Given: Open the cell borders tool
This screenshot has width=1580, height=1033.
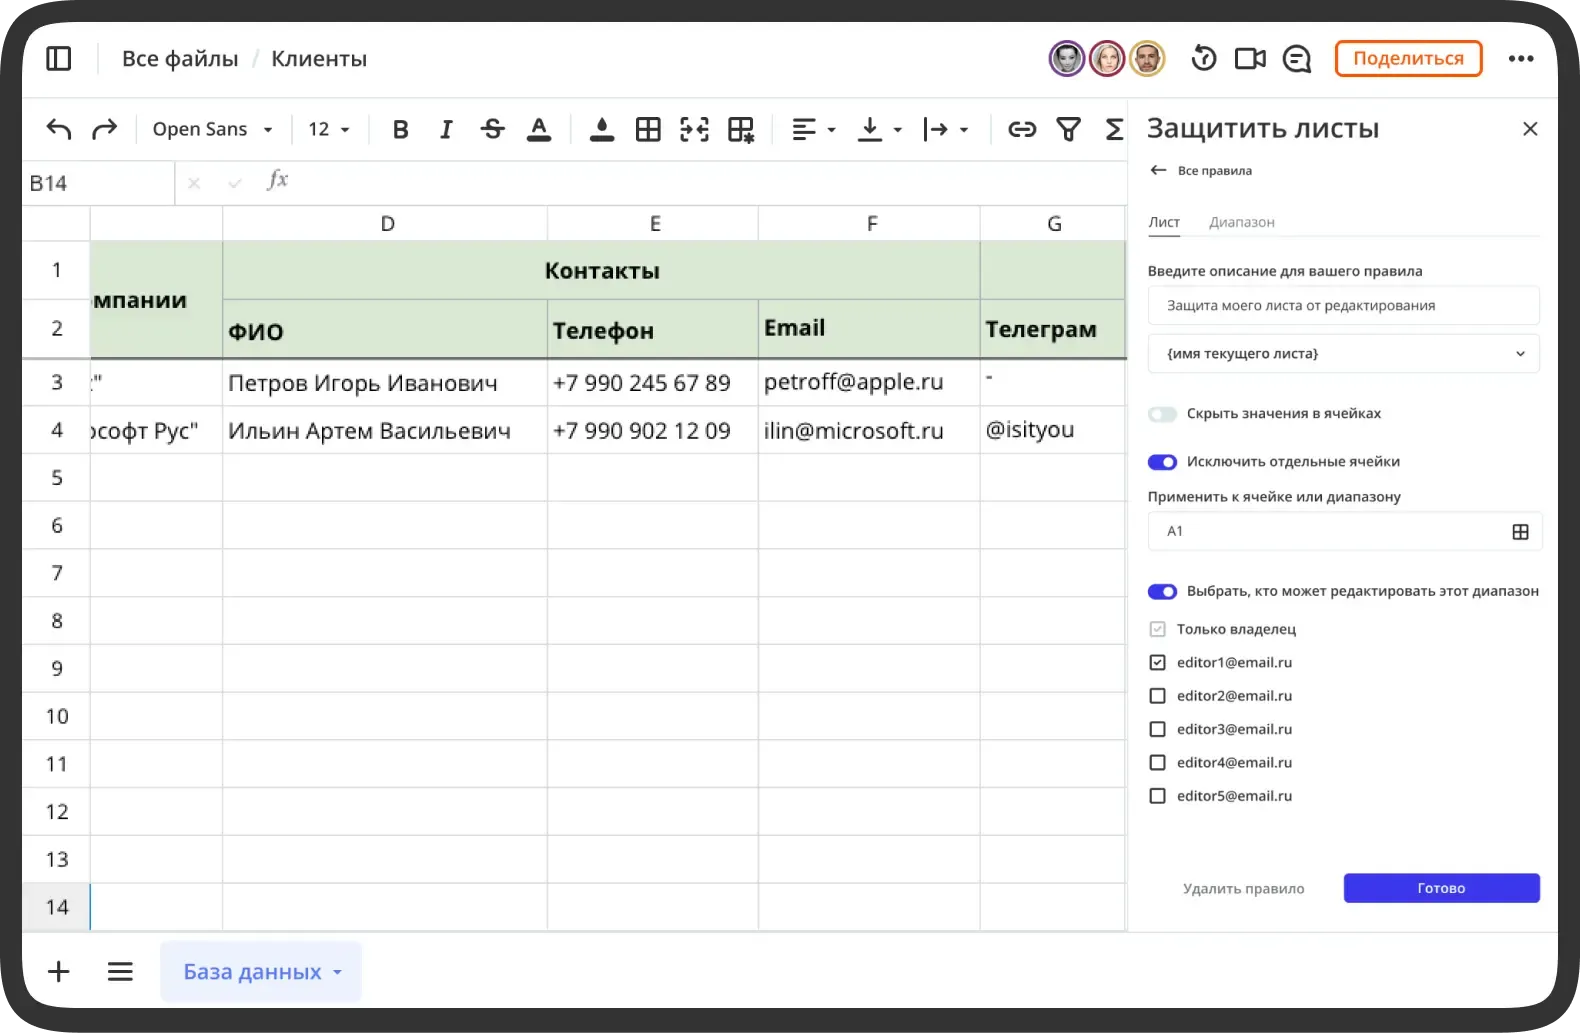Looking at the screenshot, I should point(648,129).
